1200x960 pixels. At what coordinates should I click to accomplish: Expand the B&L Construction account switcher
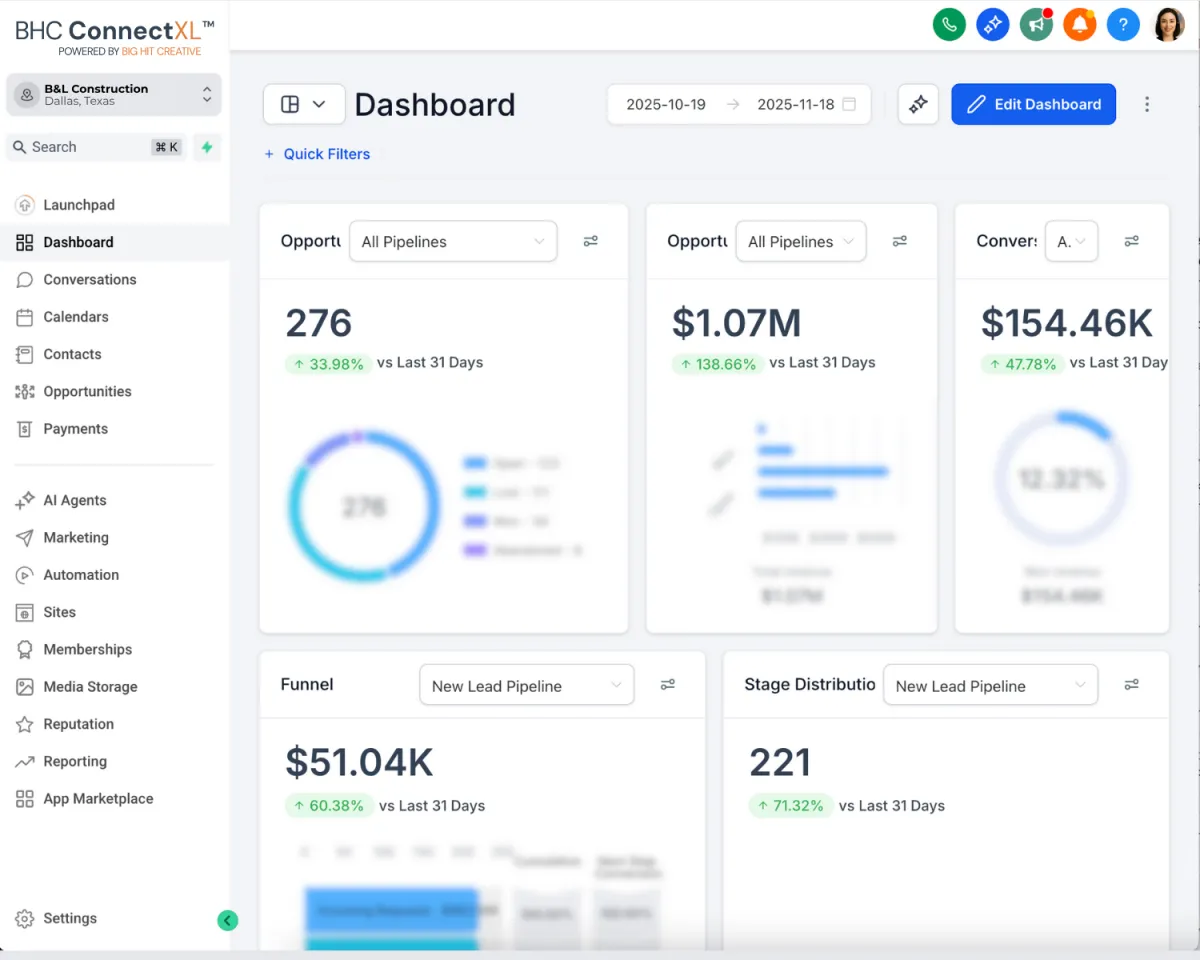(114, 94)
